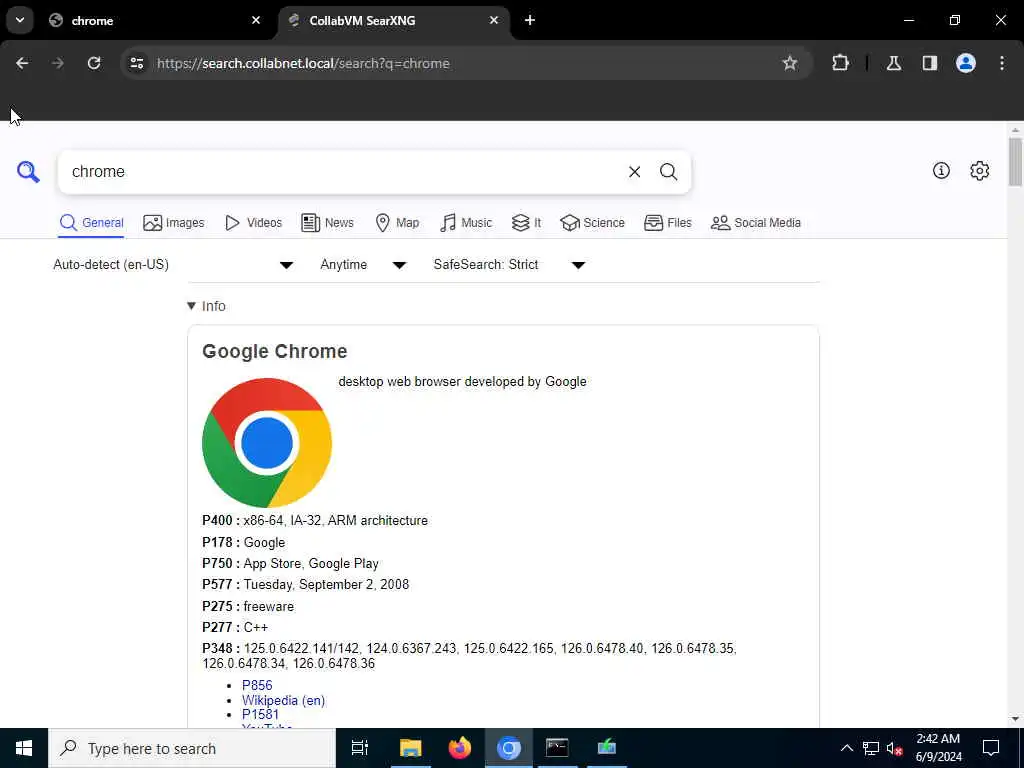This screenshot has height=768, width=1024.
Task: Open the Anytime time range dropdown
Action: [363, 264]
